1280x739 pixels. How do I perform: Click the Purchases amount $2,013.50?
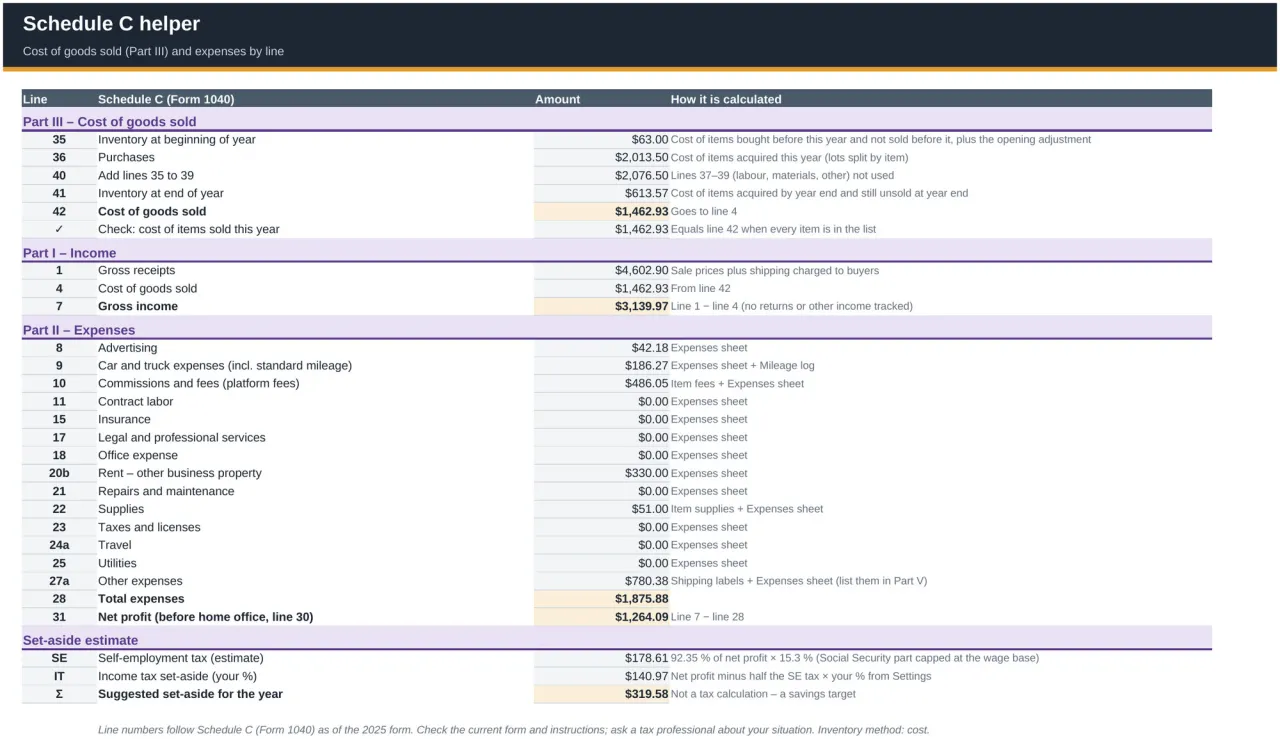pyautogui.click(x=601, y=158)
